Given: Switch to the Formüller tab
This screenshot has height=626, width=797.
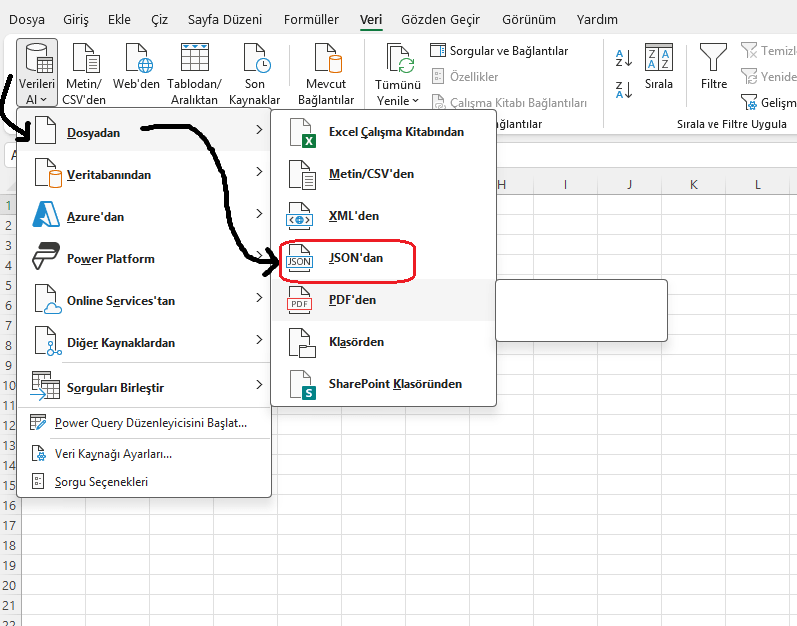Looking at the screenshot, I should [311, 19].
